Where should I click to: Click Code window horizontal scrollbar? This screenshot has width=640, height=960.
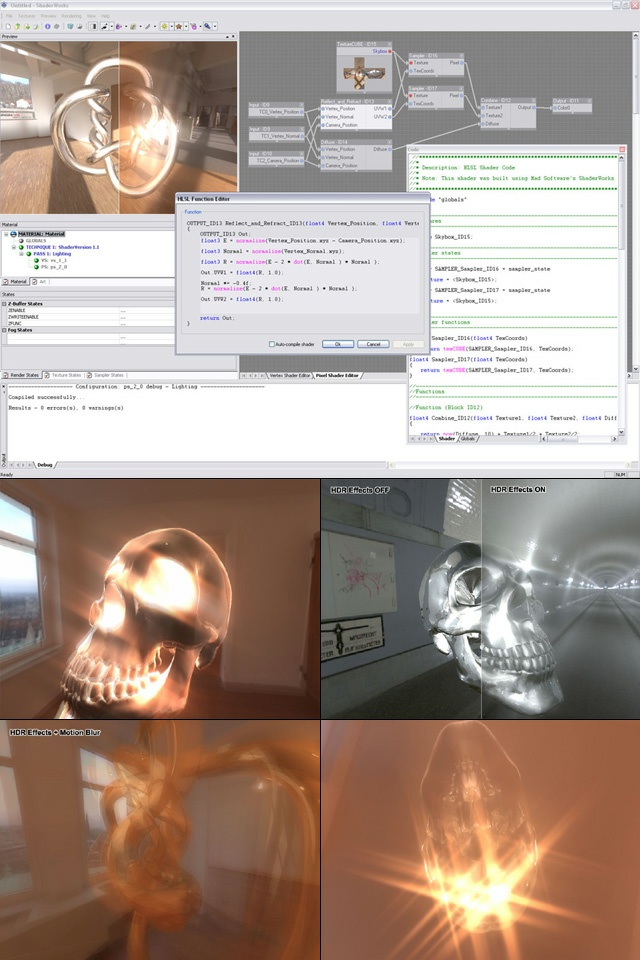tap(579, 439)
